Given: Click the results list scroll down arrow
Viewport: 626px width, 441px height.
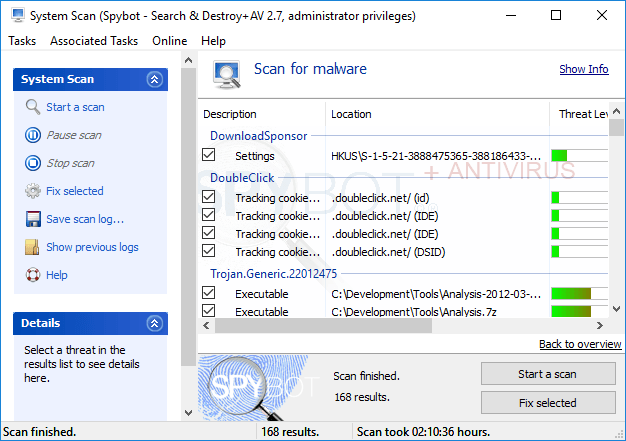Looking at the screenshot, I should 616,309.
